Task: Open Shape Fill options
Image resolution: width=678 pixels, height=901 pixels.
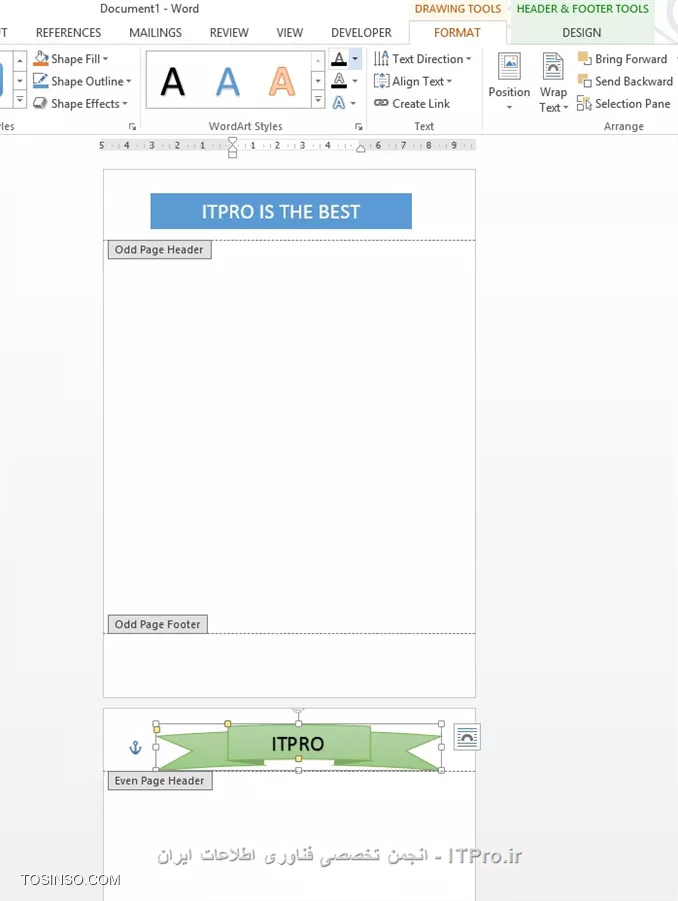Action: coord(71,59)
